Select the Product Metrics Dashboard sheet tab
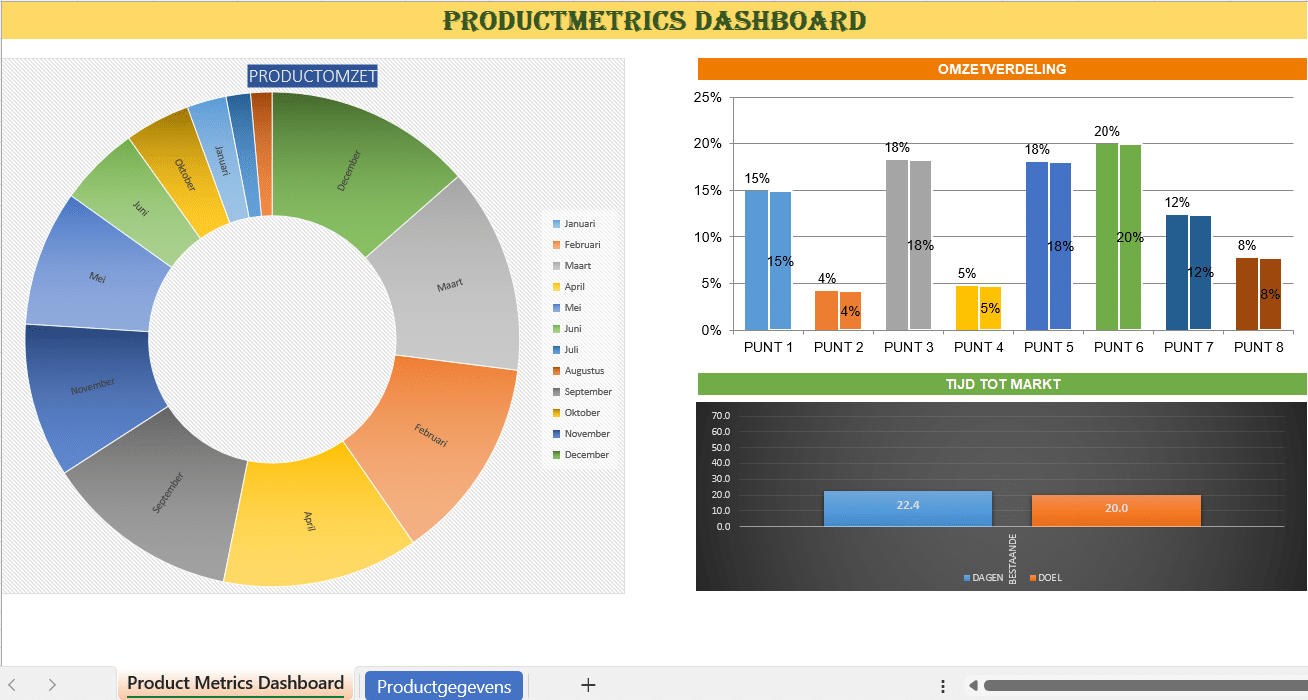The height and width of the screenshot is (700, 1308). [235, 684]
